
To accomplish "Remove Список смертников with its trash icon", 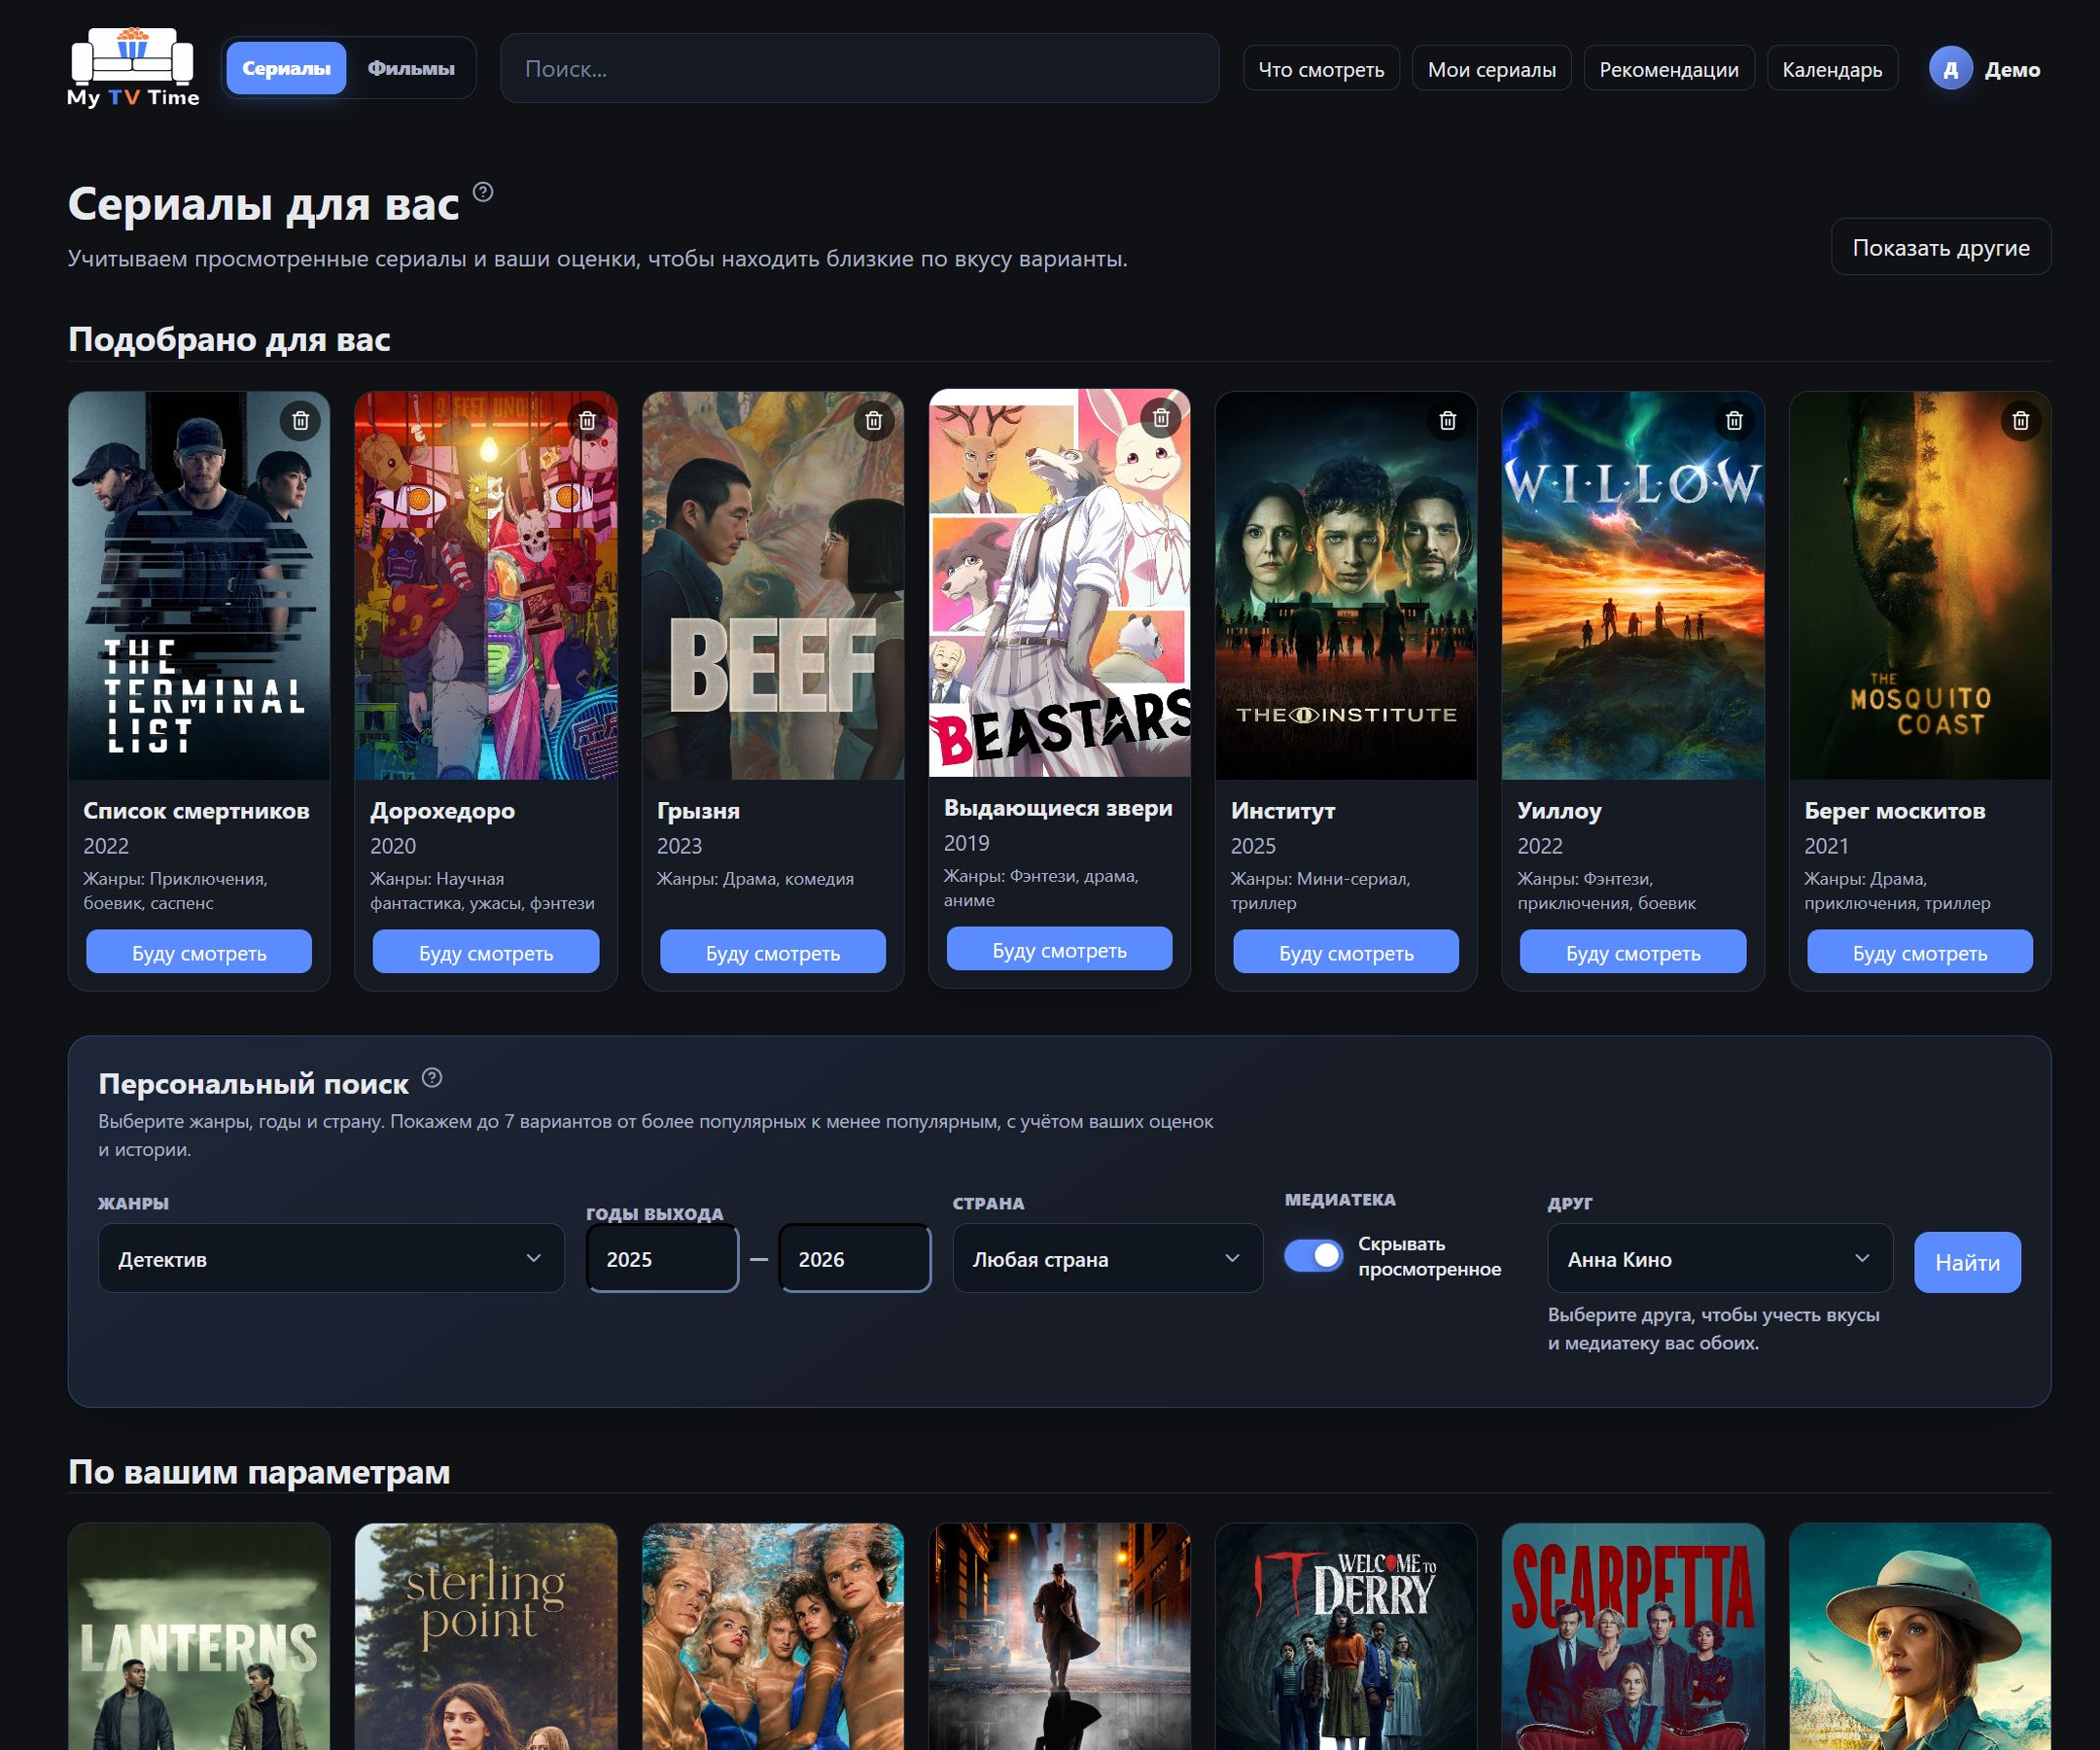I will [x=300, y=421].
